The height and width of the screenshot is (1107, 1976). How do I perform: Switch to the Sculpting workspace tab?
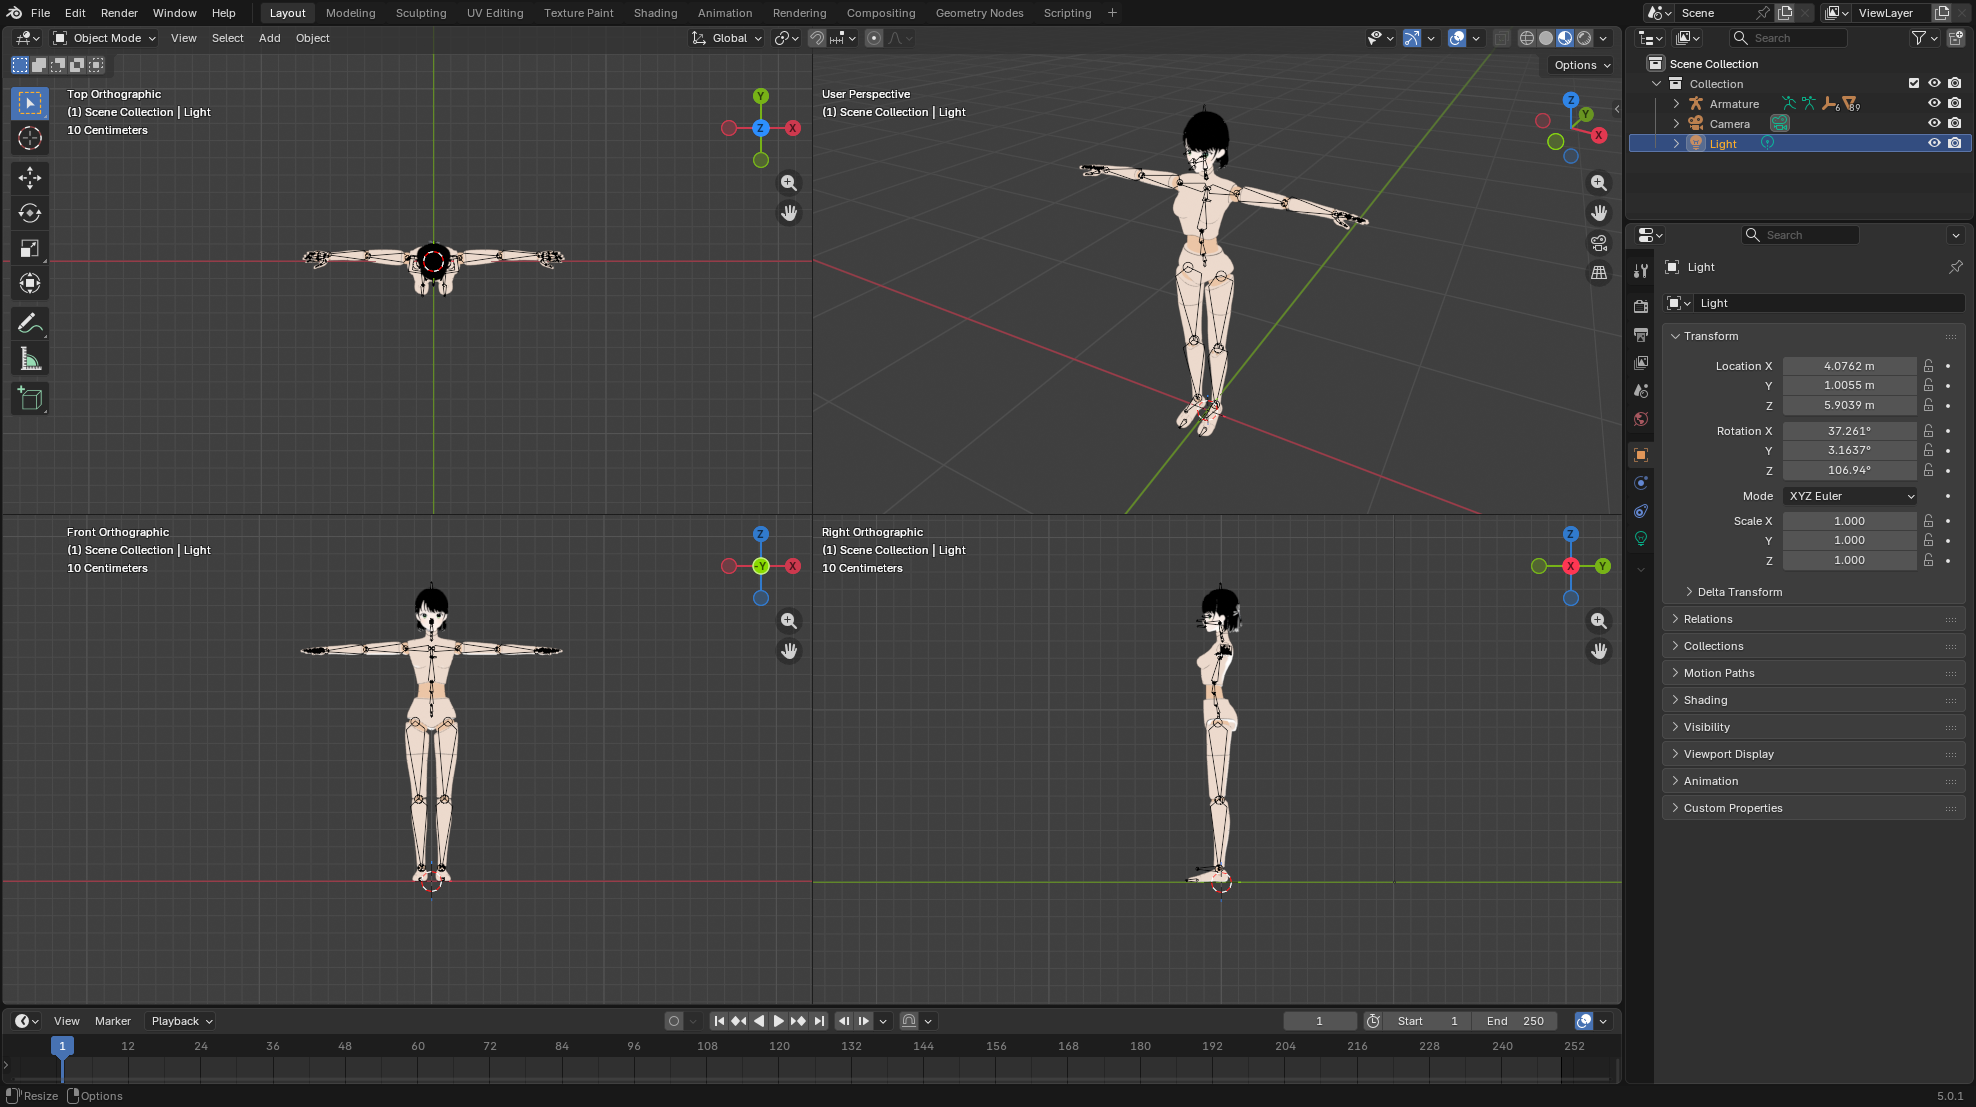pos(420,13)
